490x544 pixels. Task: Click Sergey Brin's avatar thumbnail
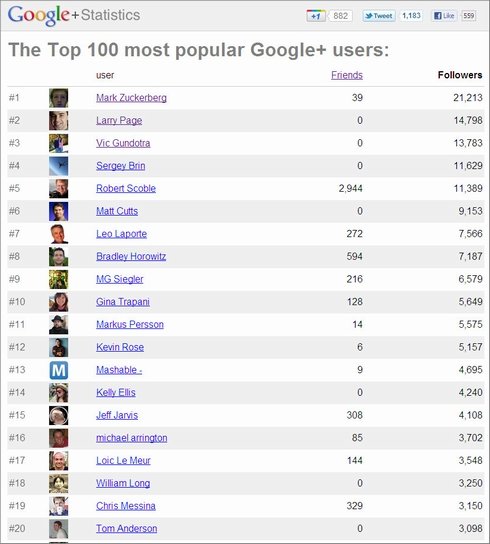coord(58,166)
